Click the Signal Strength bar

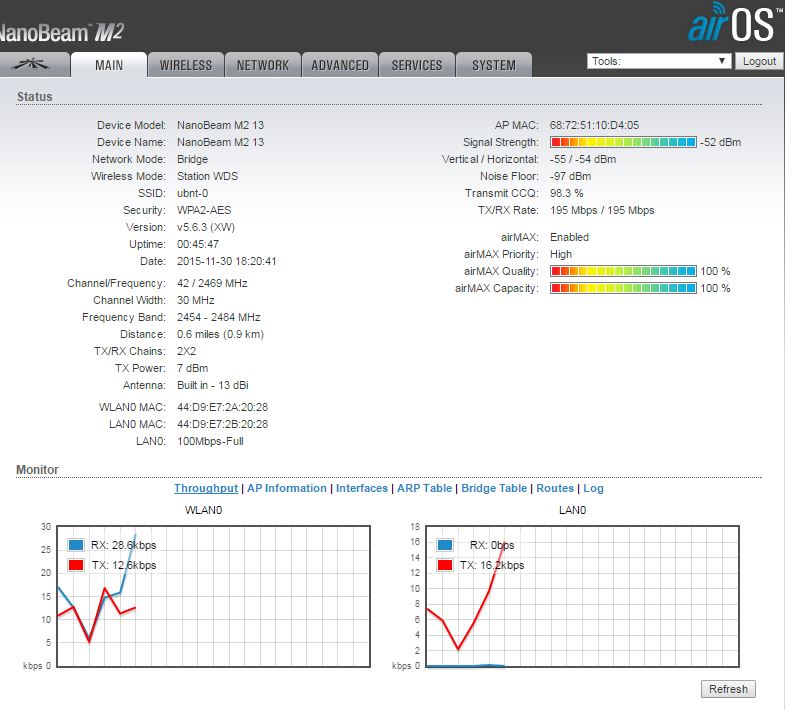click(x=623, y=142)
